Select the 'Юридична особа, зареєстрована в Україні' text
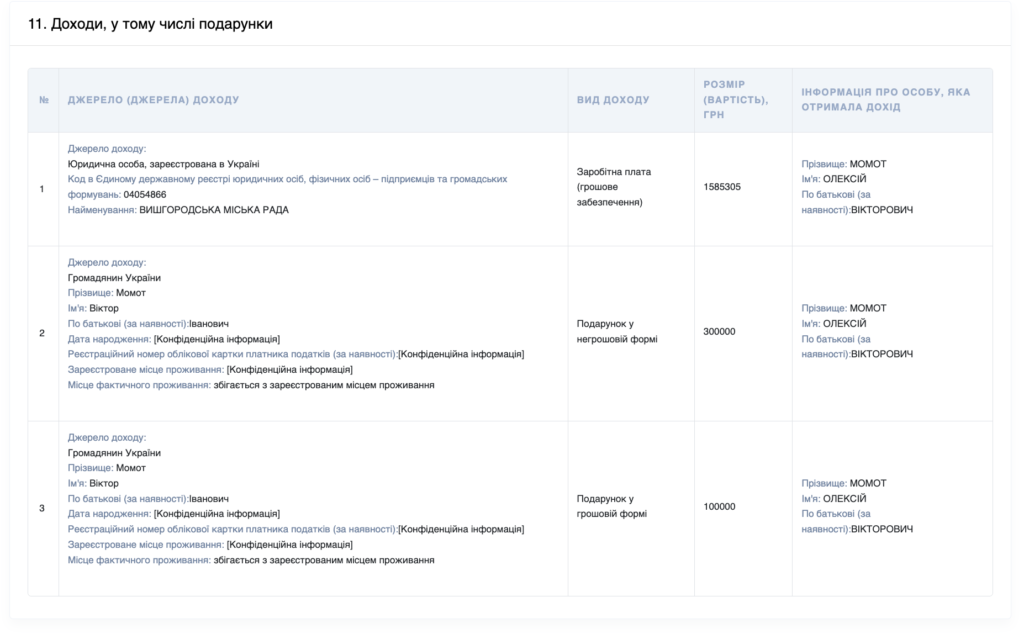 point(163,164)
